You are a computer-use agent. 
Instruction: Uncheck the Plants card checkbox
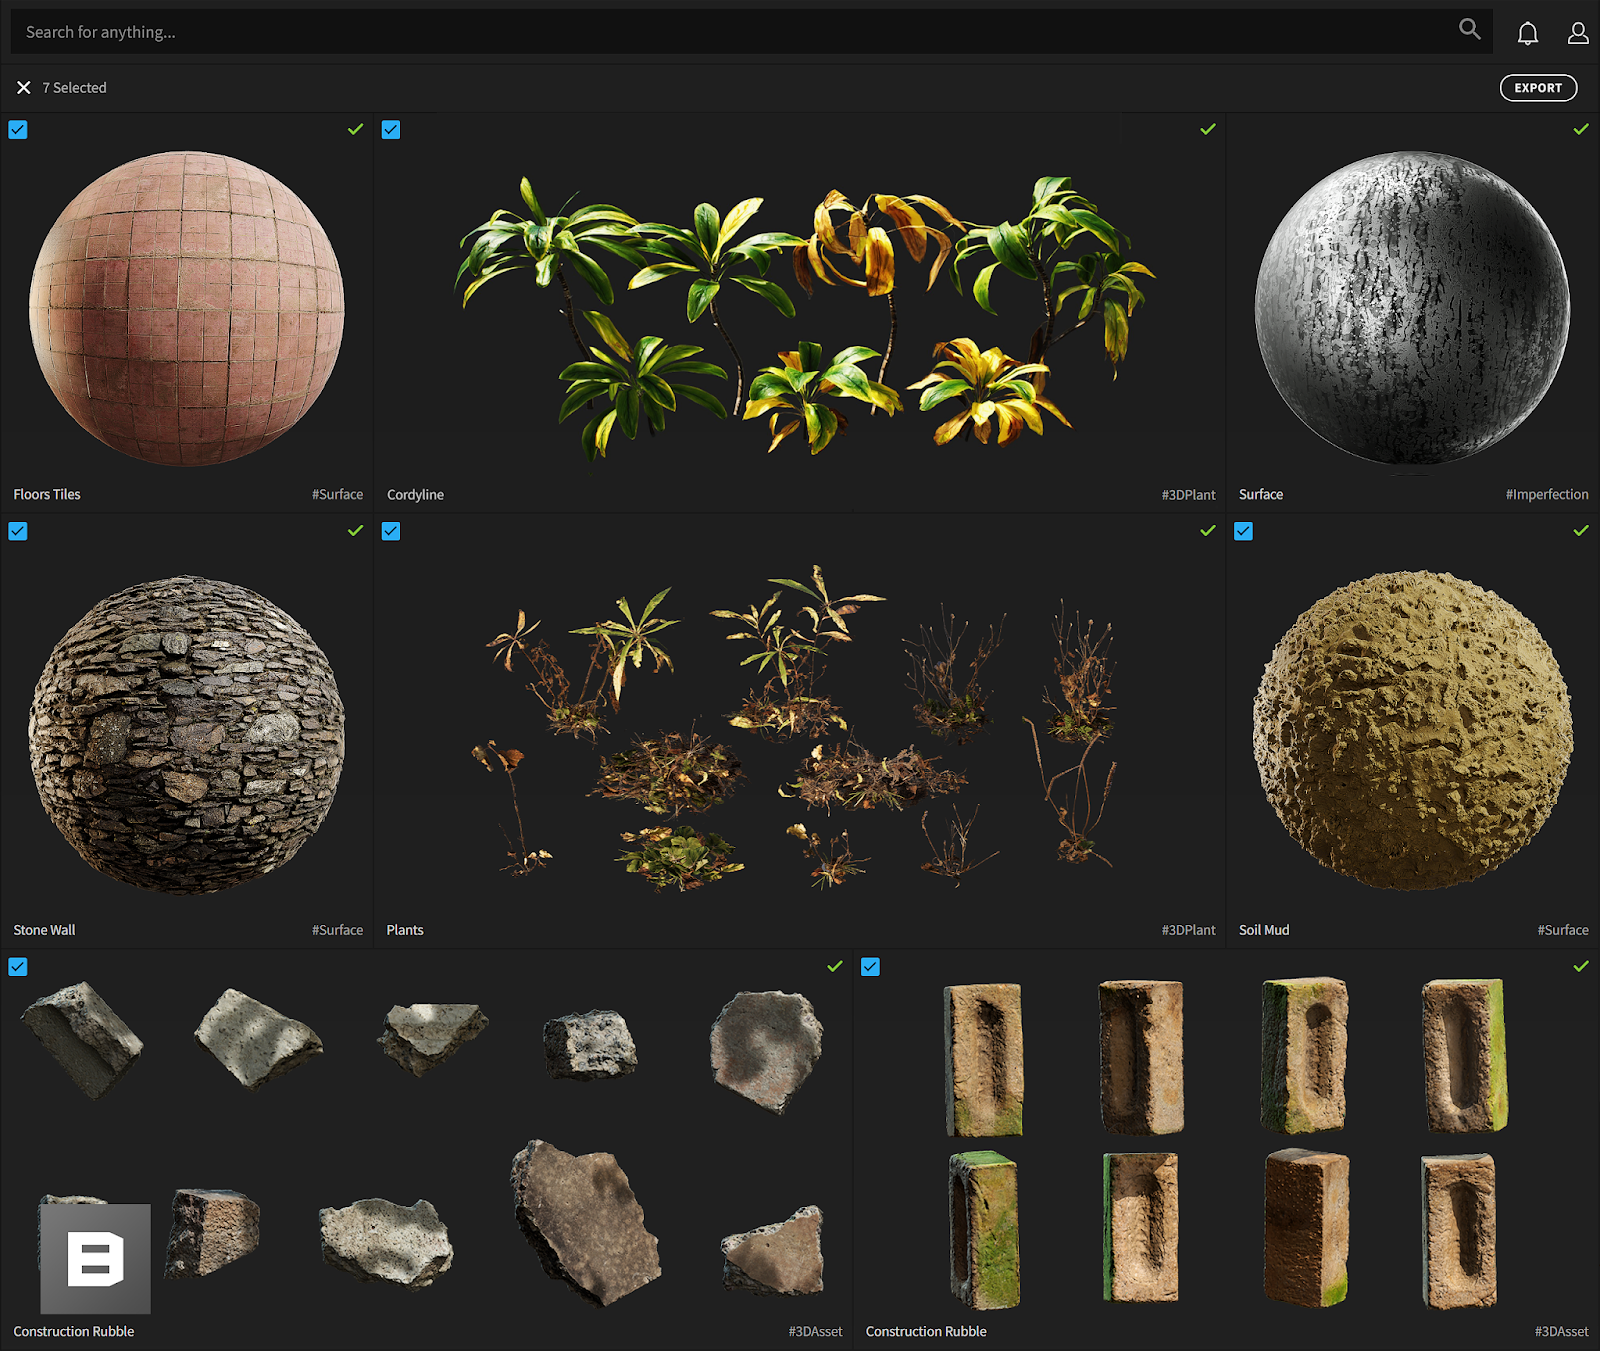[391, 531]
